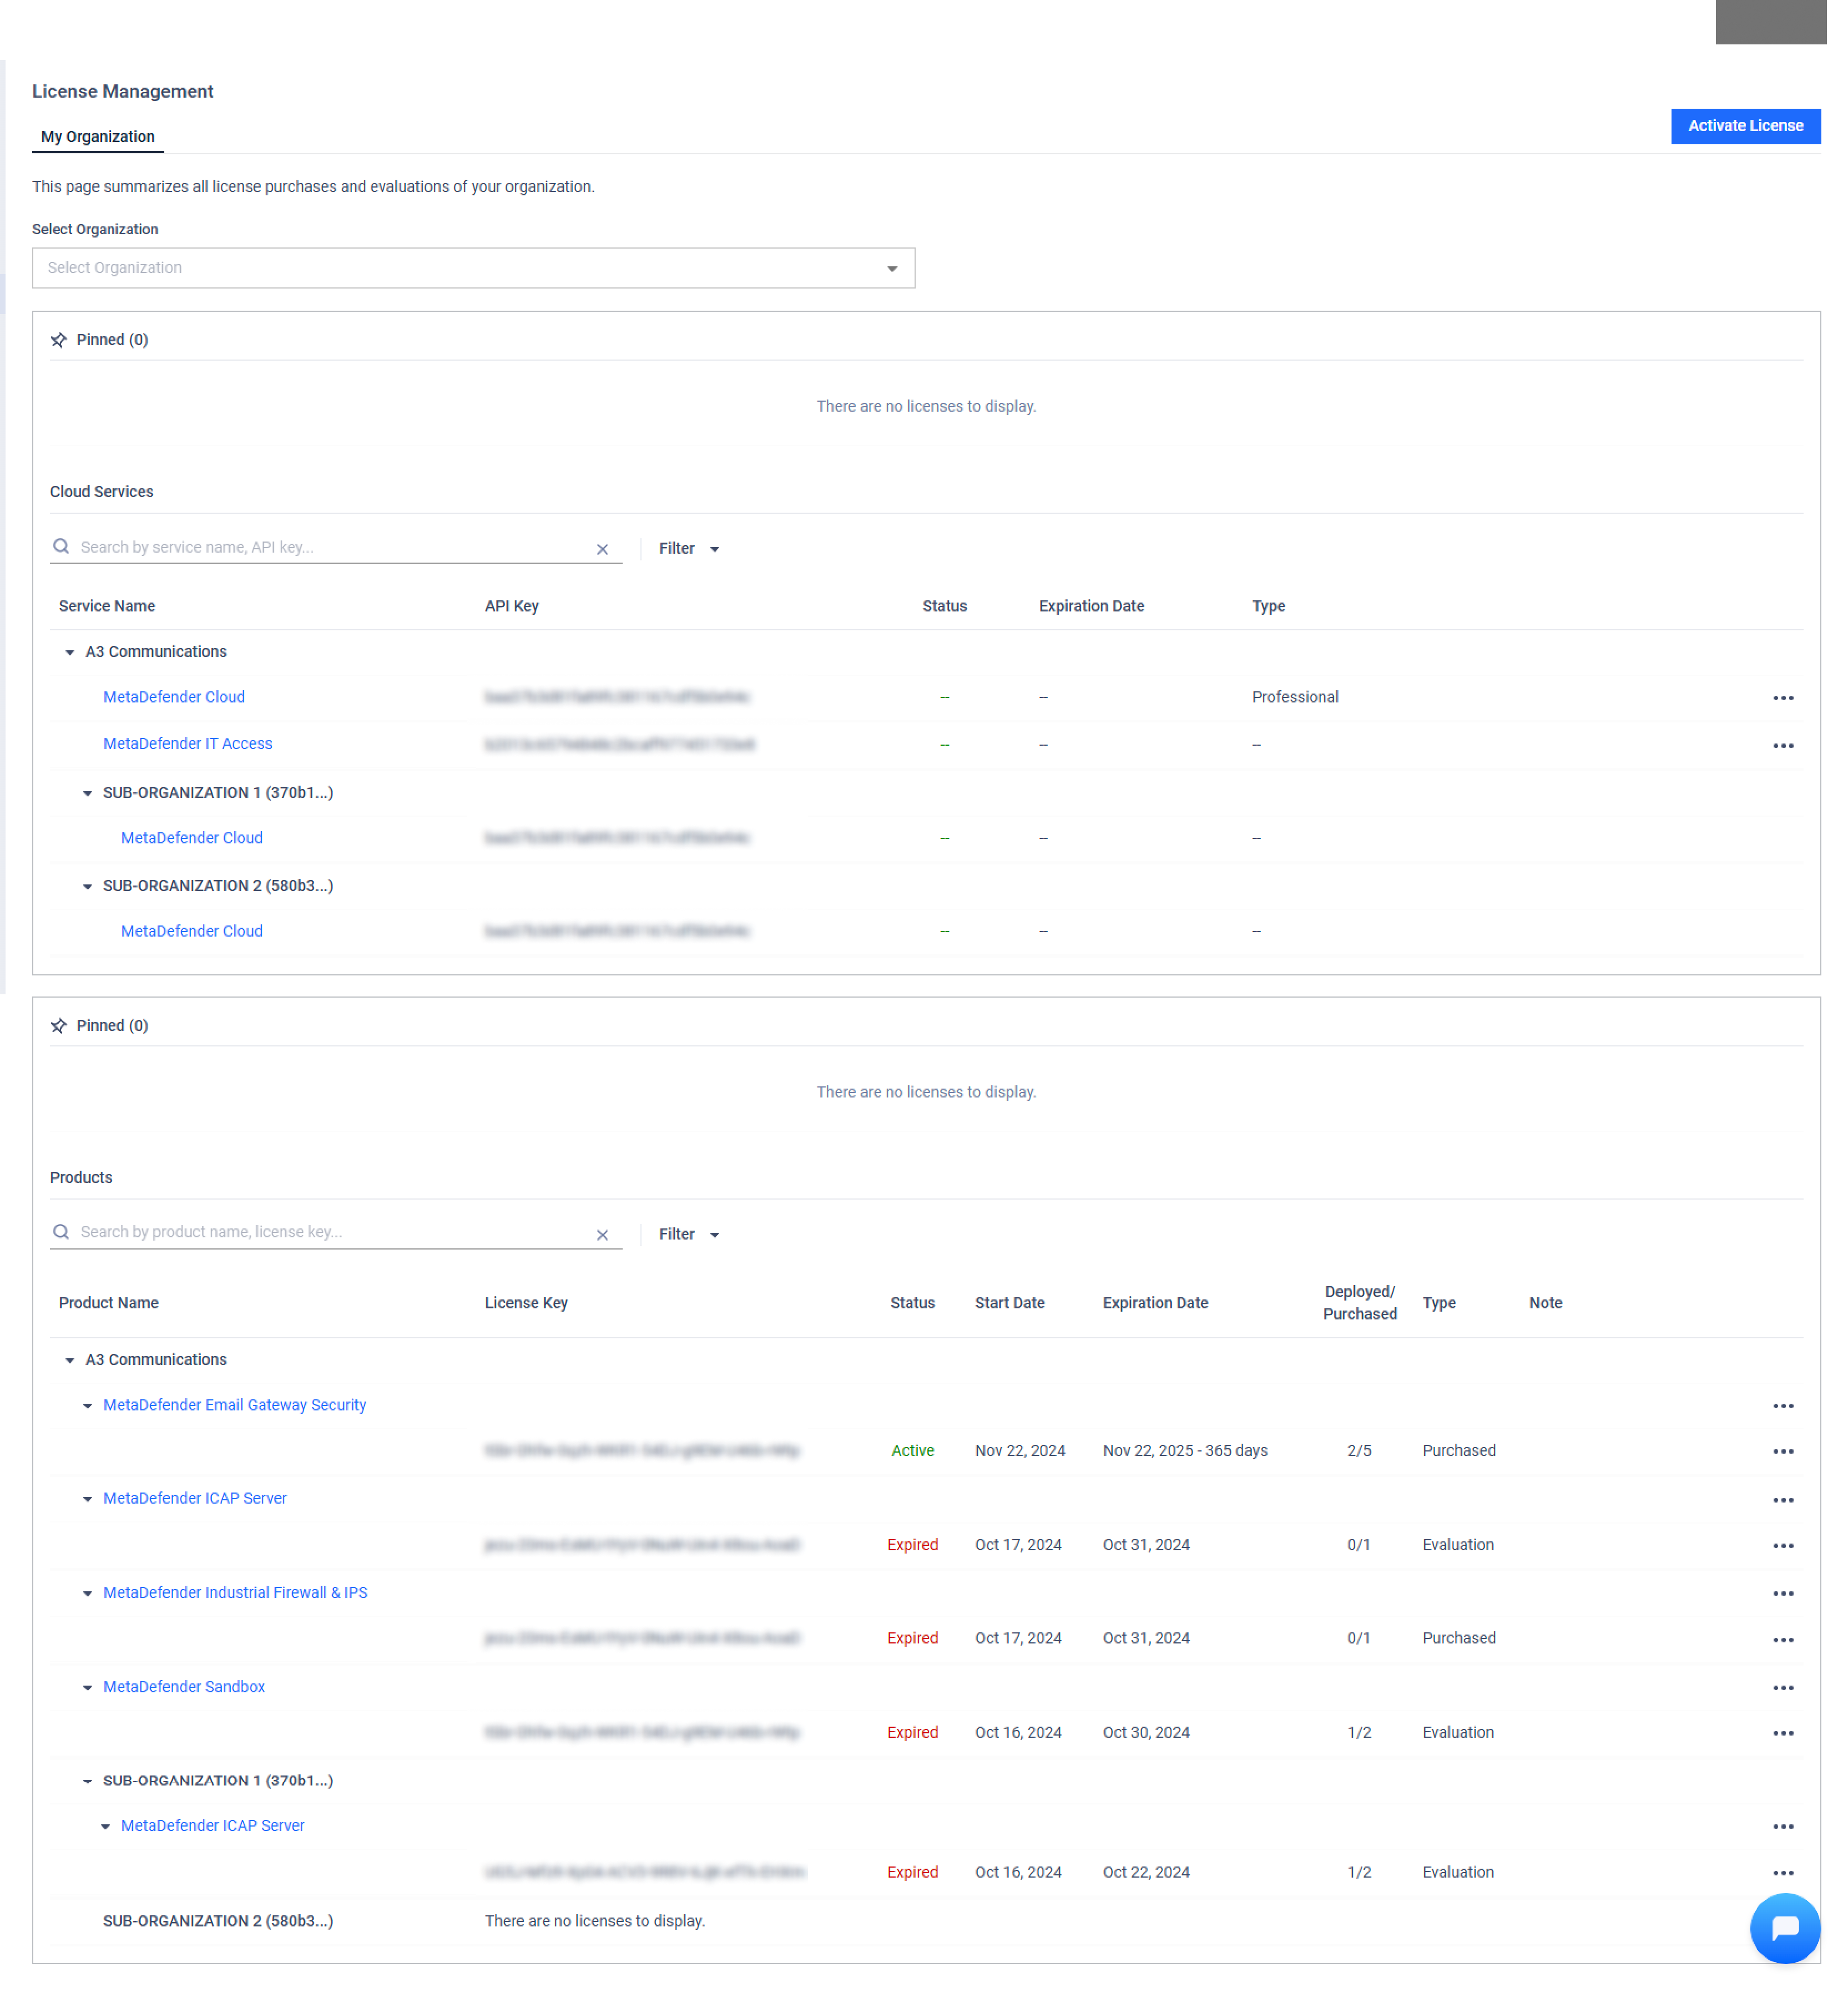
Task: Click 'Nov 22, 2025 - 365 days' cell
Action: coord(1185,1450)
